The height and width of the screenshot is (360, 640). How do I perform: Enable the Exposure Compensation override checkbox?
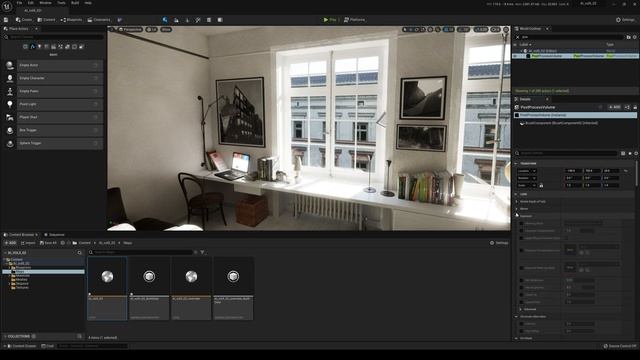tap(521, 231)
